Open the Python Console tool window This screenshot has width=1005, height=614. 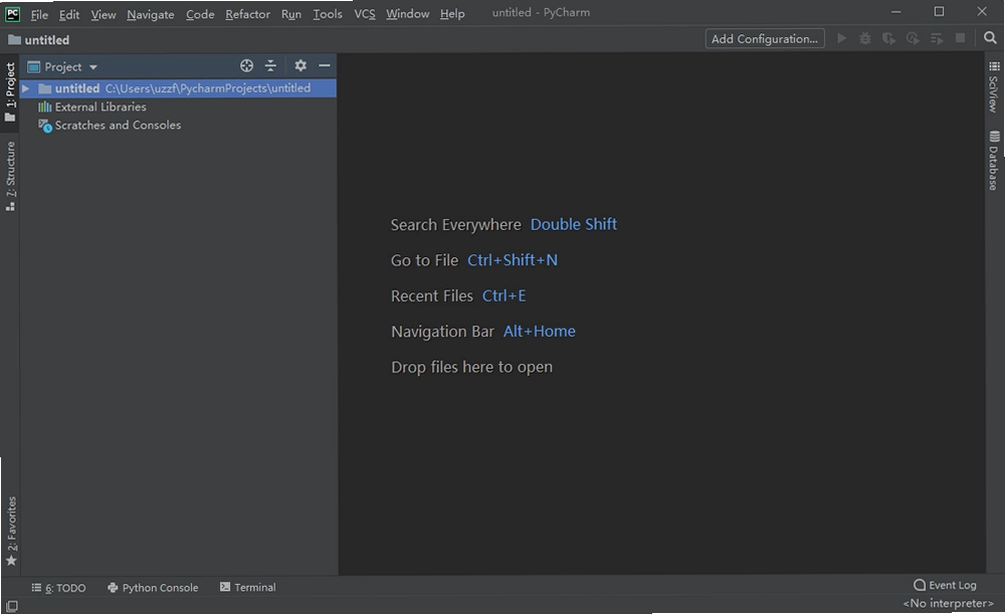[153, 588]
